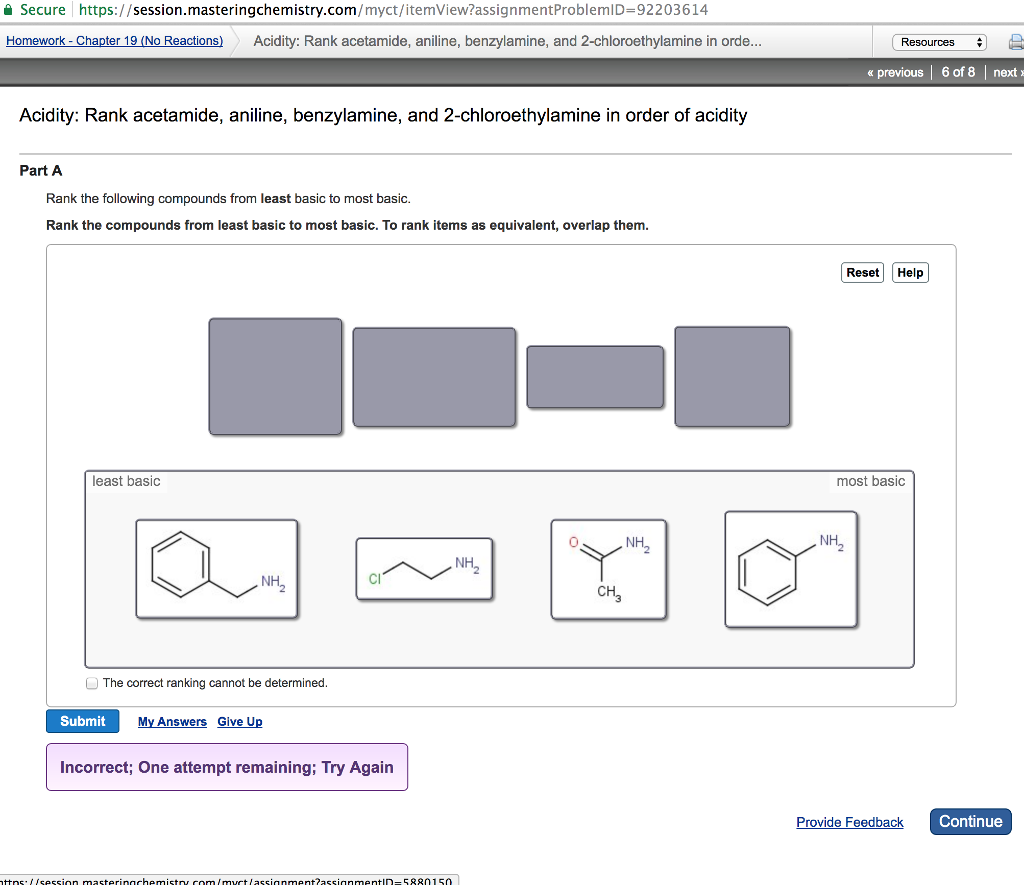The image size is (1024, 885).
Task: Open the Help dialog
Action: point(909,272)
